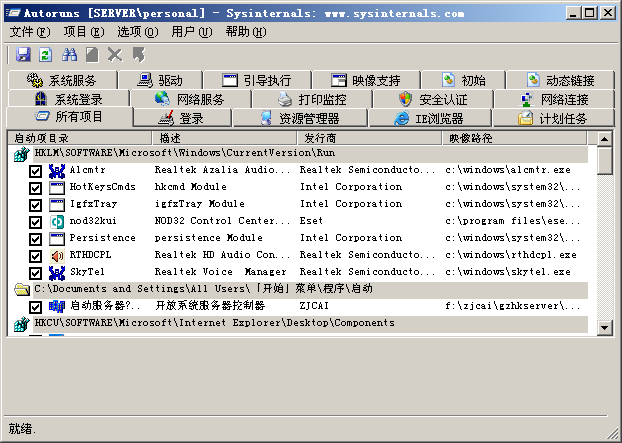This screenshot has height=443, width=622.
Task: Switch to the 系统服务 tab
Action: coord(62,81)
